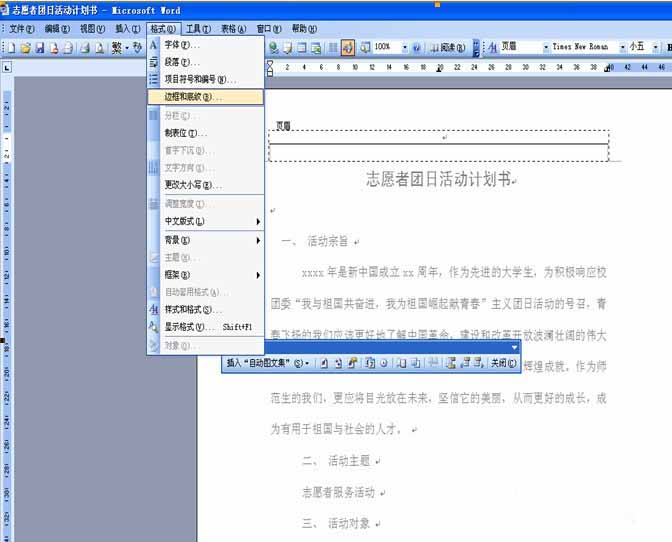Click the Insert Excel worksheet icon

coord(316,48)
